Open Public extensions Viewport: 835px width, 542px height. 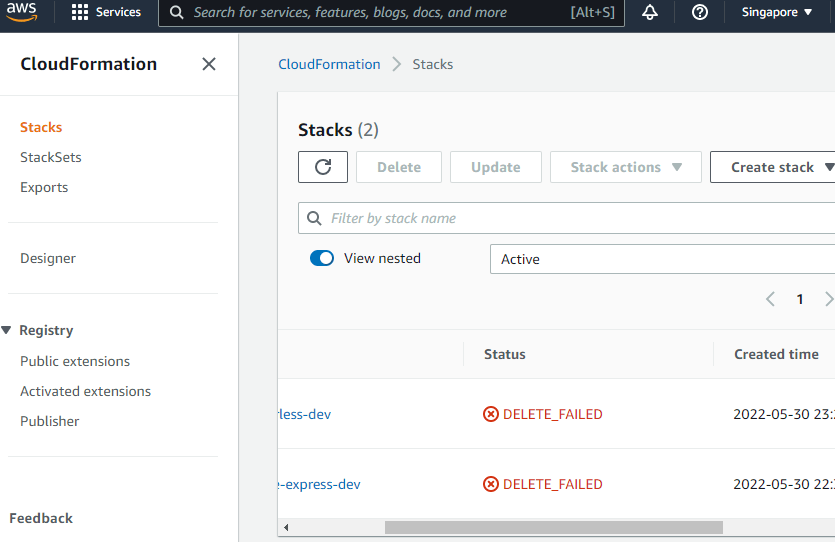(x=75, y=361)
